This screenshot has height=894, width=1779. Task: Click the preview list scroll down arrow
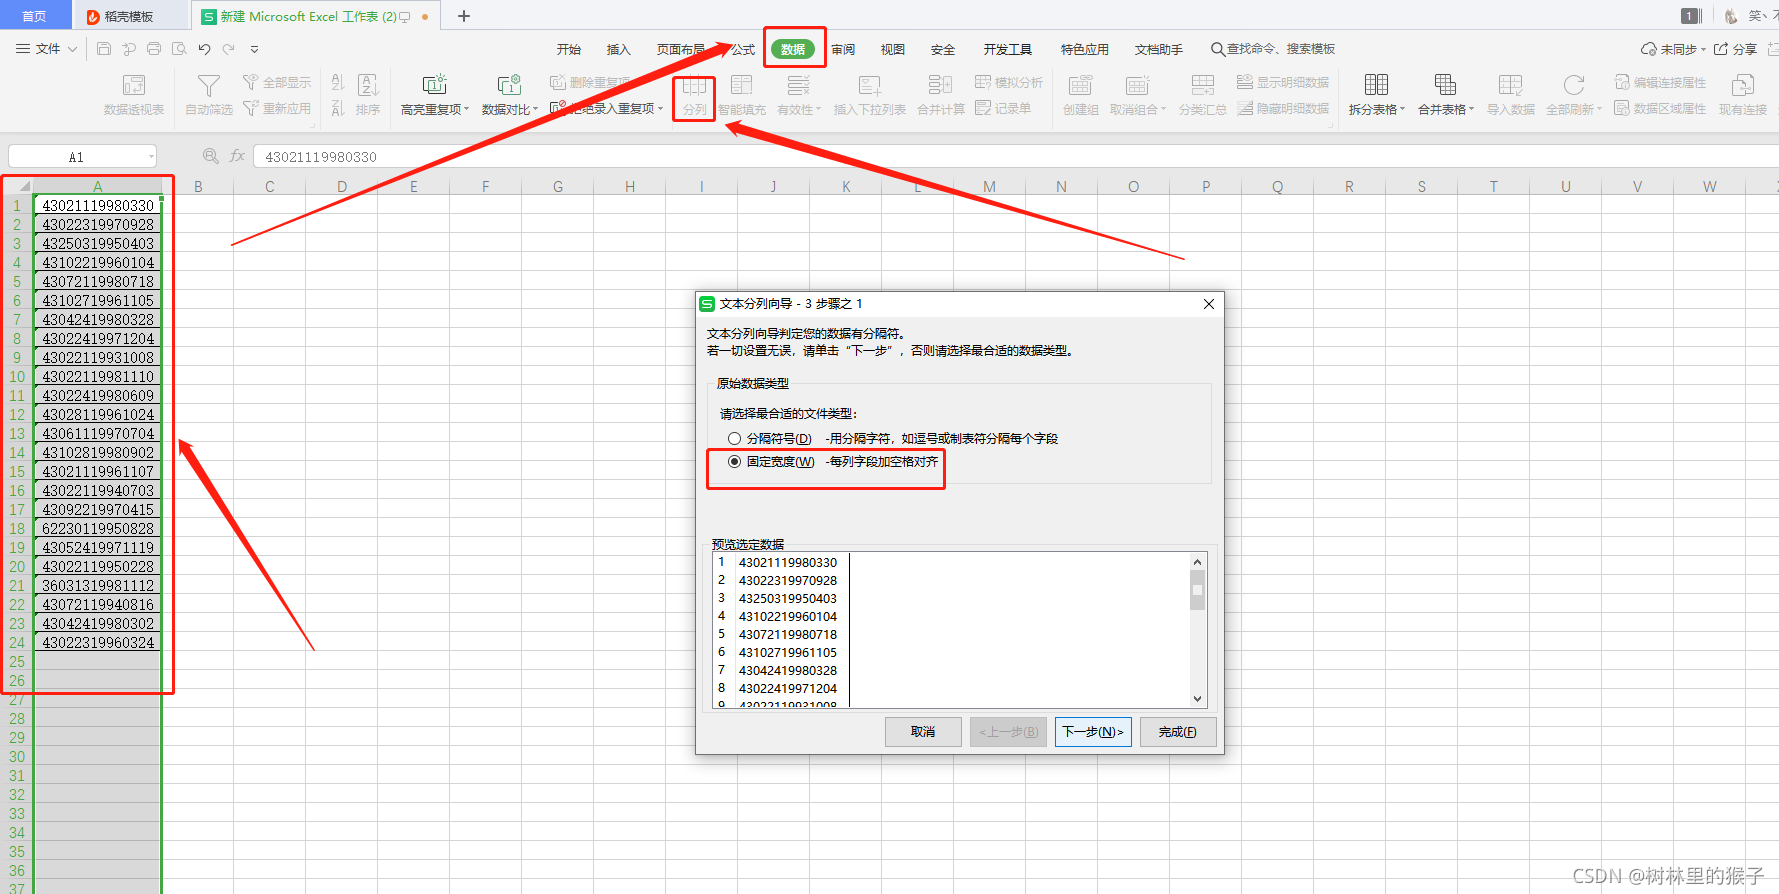1197,699
